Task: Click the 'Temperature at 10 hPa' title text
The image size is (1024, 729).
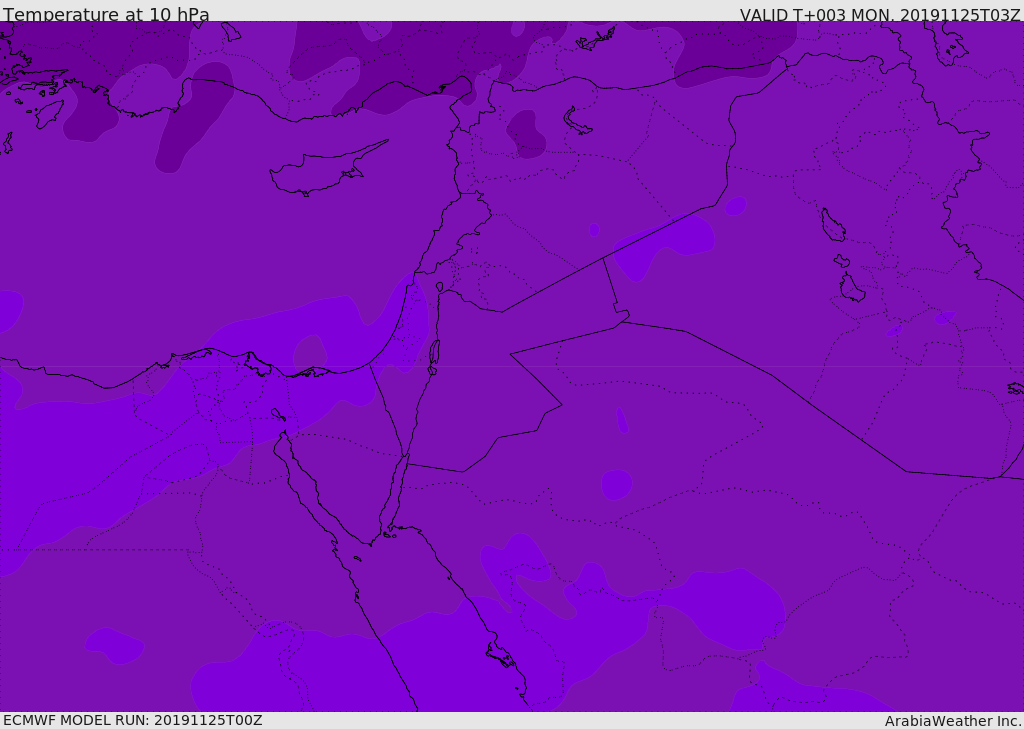Action: (106, 14)
